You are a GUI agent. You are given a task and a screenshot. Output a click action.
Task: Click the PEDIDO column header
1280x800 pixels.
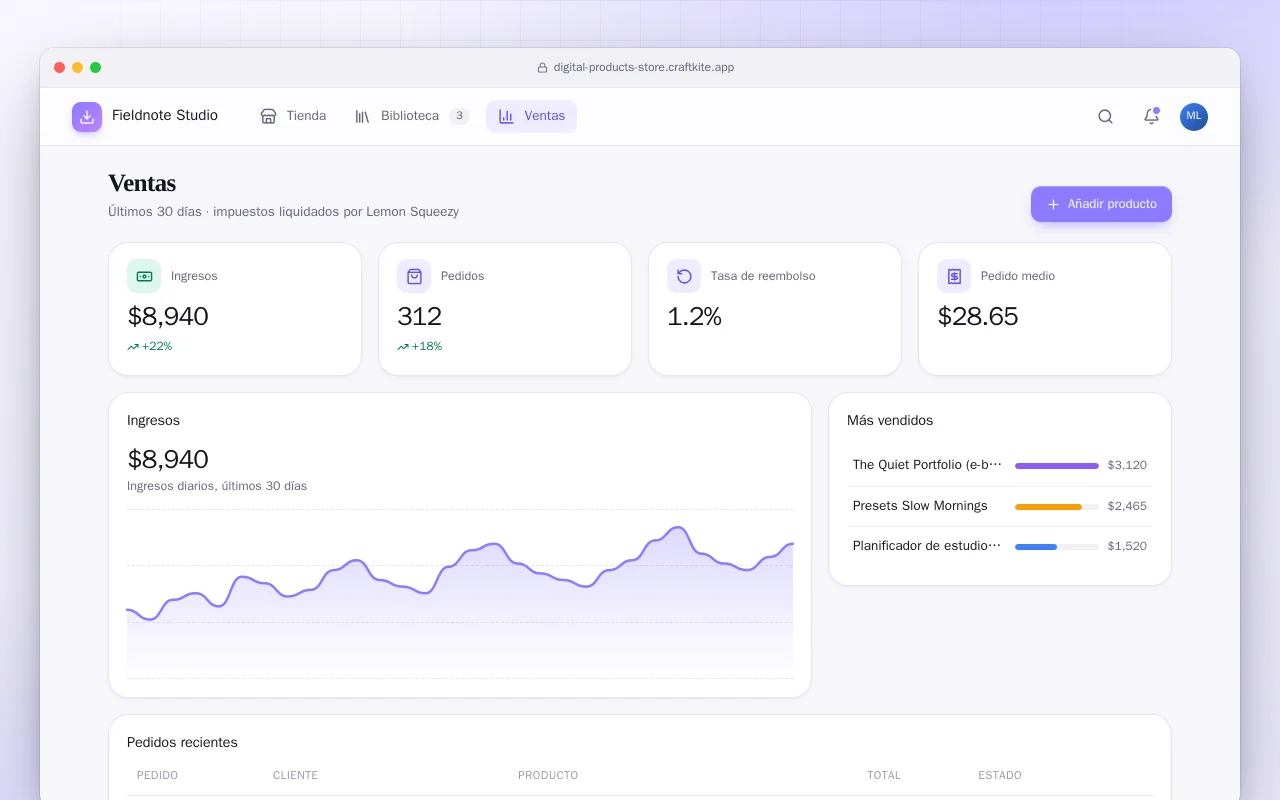[158, 775]
